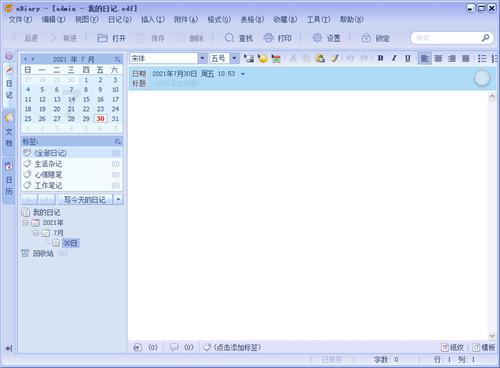Click 点击添加标签 to add a tag
Image resolution: width=500 pixels, height=368 pixels.
(232, 347)
